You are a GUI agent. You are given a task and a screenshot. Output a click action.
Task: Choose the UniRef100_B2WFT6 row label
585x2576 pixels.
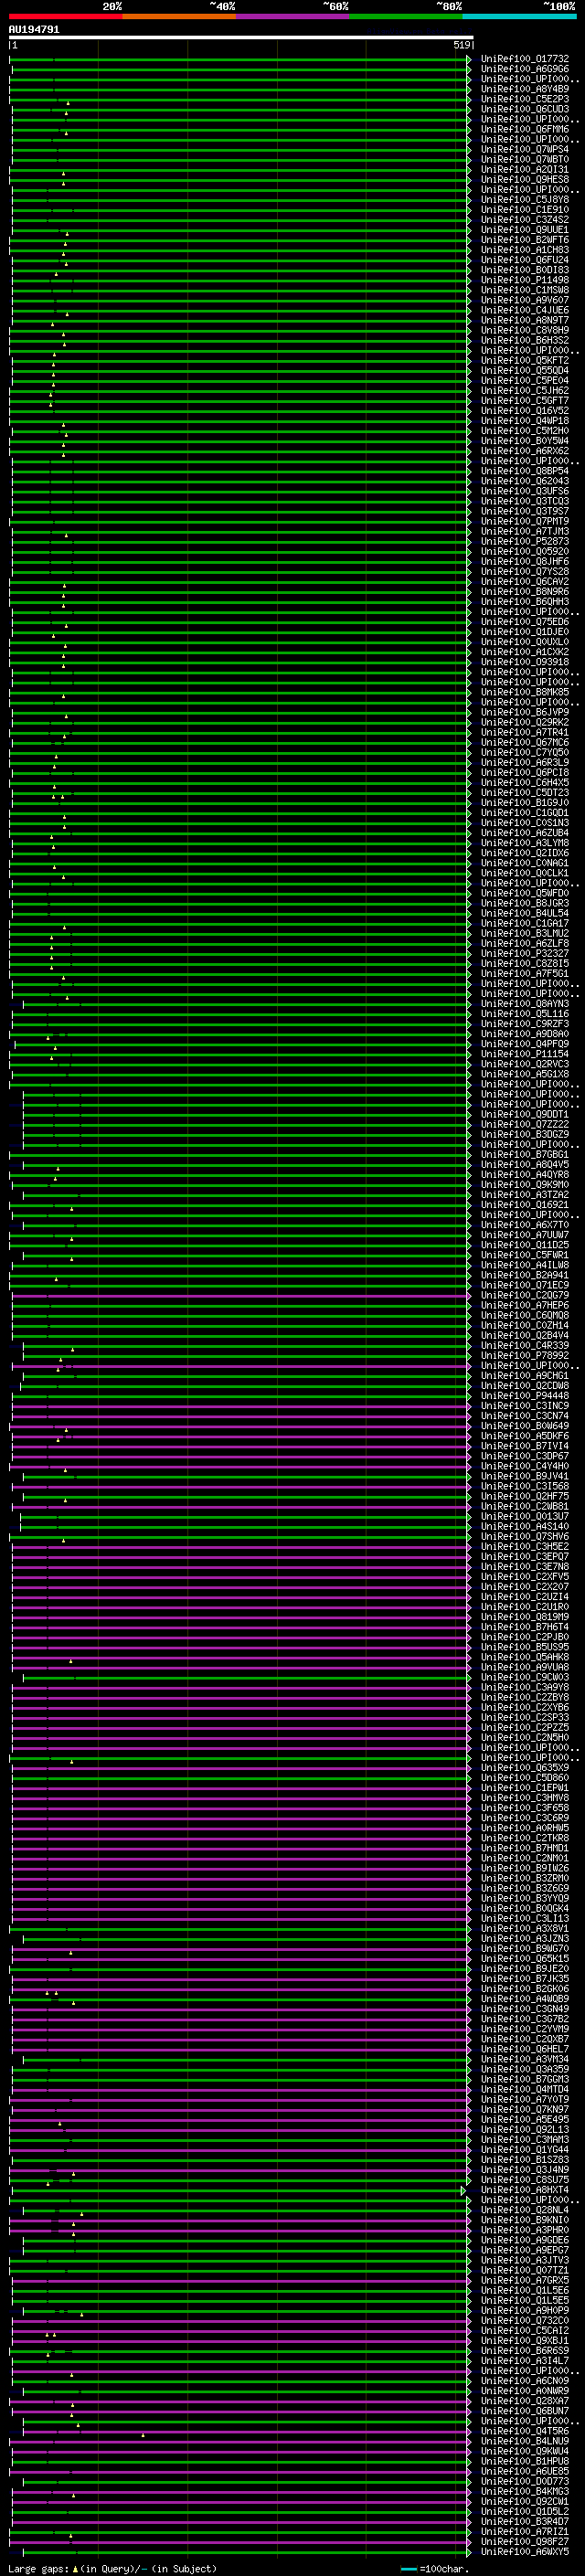point(524,240)
